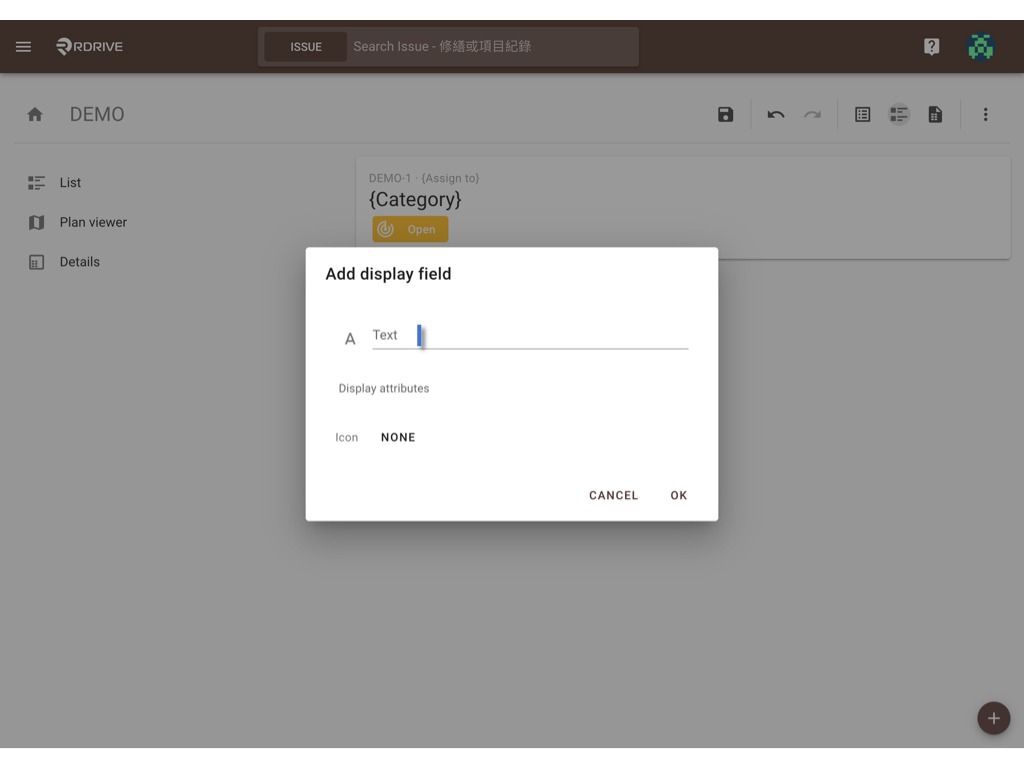Click the RDRIVE logo

pos(89,46)
